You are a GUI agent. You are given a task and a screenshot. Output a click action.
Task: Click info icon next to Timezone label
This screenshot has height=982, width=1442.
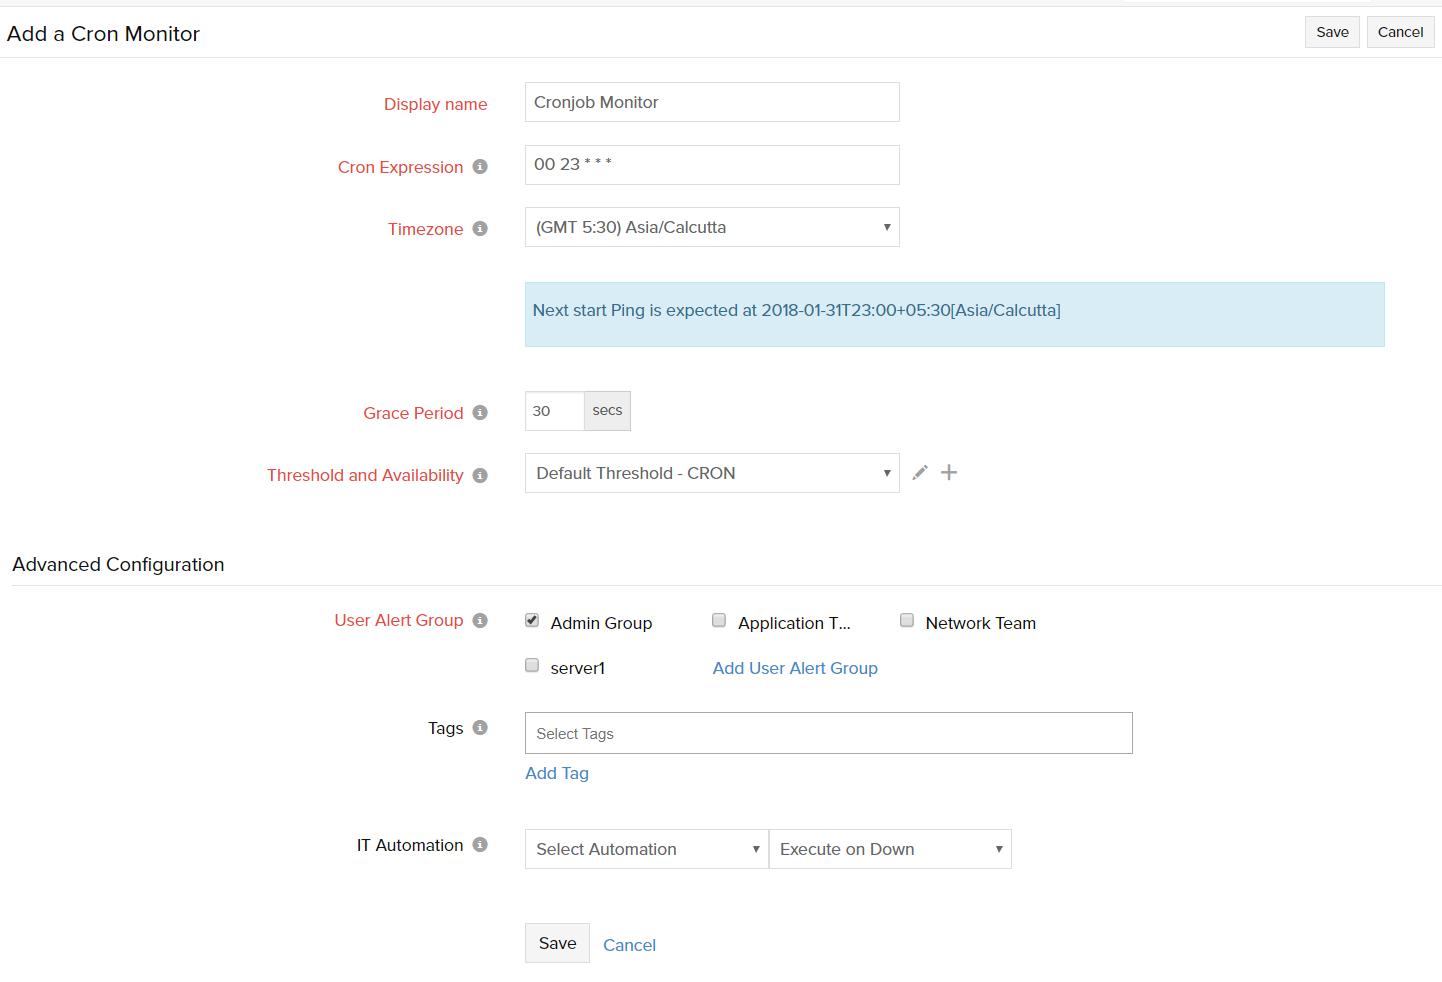(480, 229)
